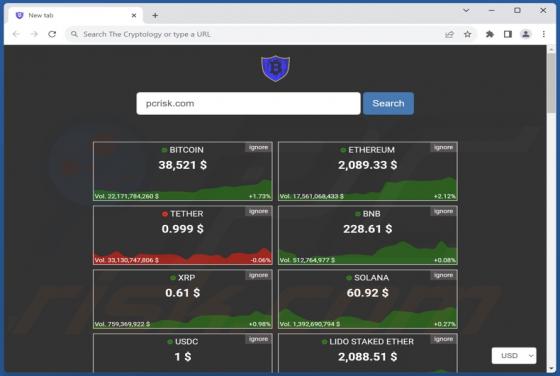Viewport: 560px width, 376px height.
Task: Click the Ethereum price 2,089.33 $
Action: (368, 165)
